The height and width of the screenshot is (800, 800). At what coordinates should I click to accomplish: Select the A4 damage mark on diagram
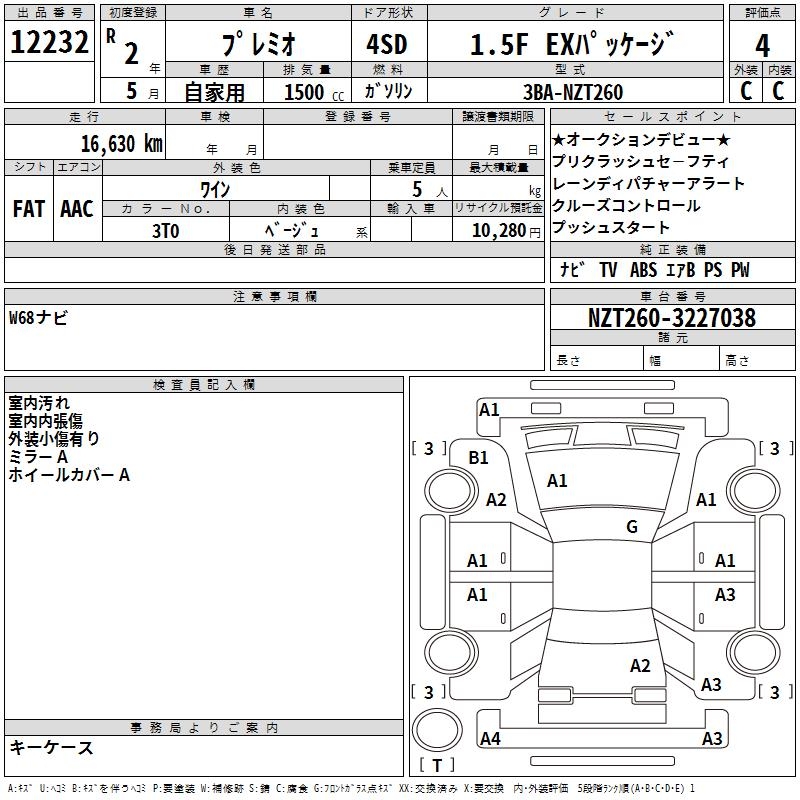click(x=490, y=738)
